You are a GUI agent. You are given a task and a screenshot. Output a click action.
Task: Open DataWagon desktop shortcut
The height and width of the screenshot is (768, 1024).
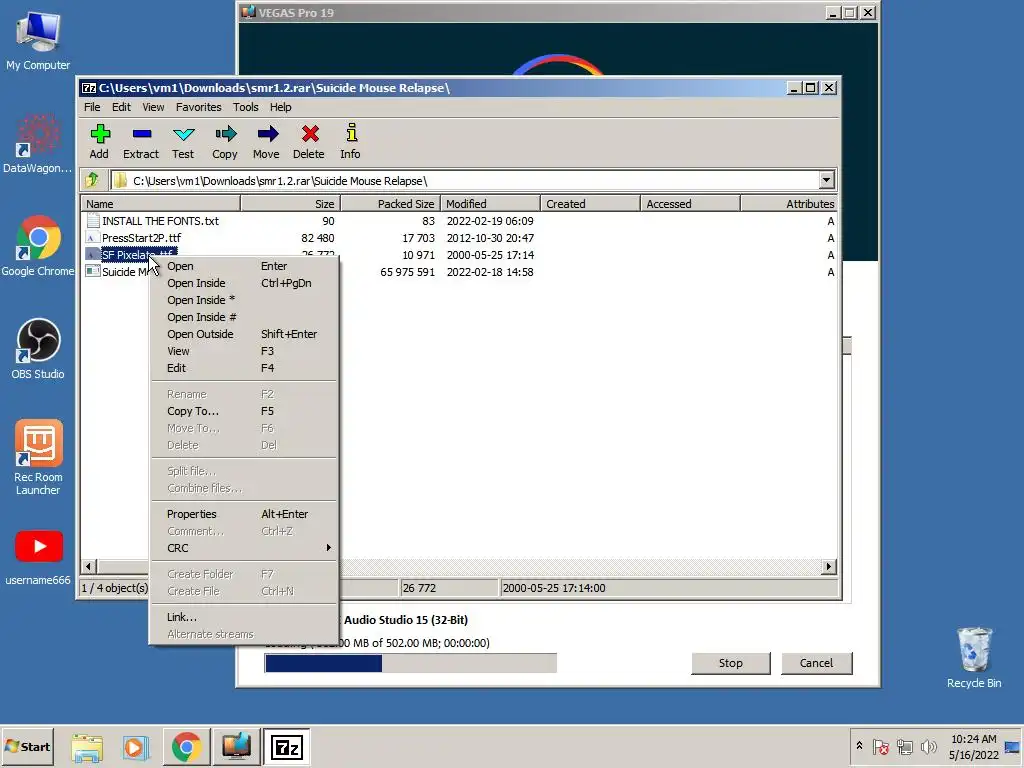(38, 144)
